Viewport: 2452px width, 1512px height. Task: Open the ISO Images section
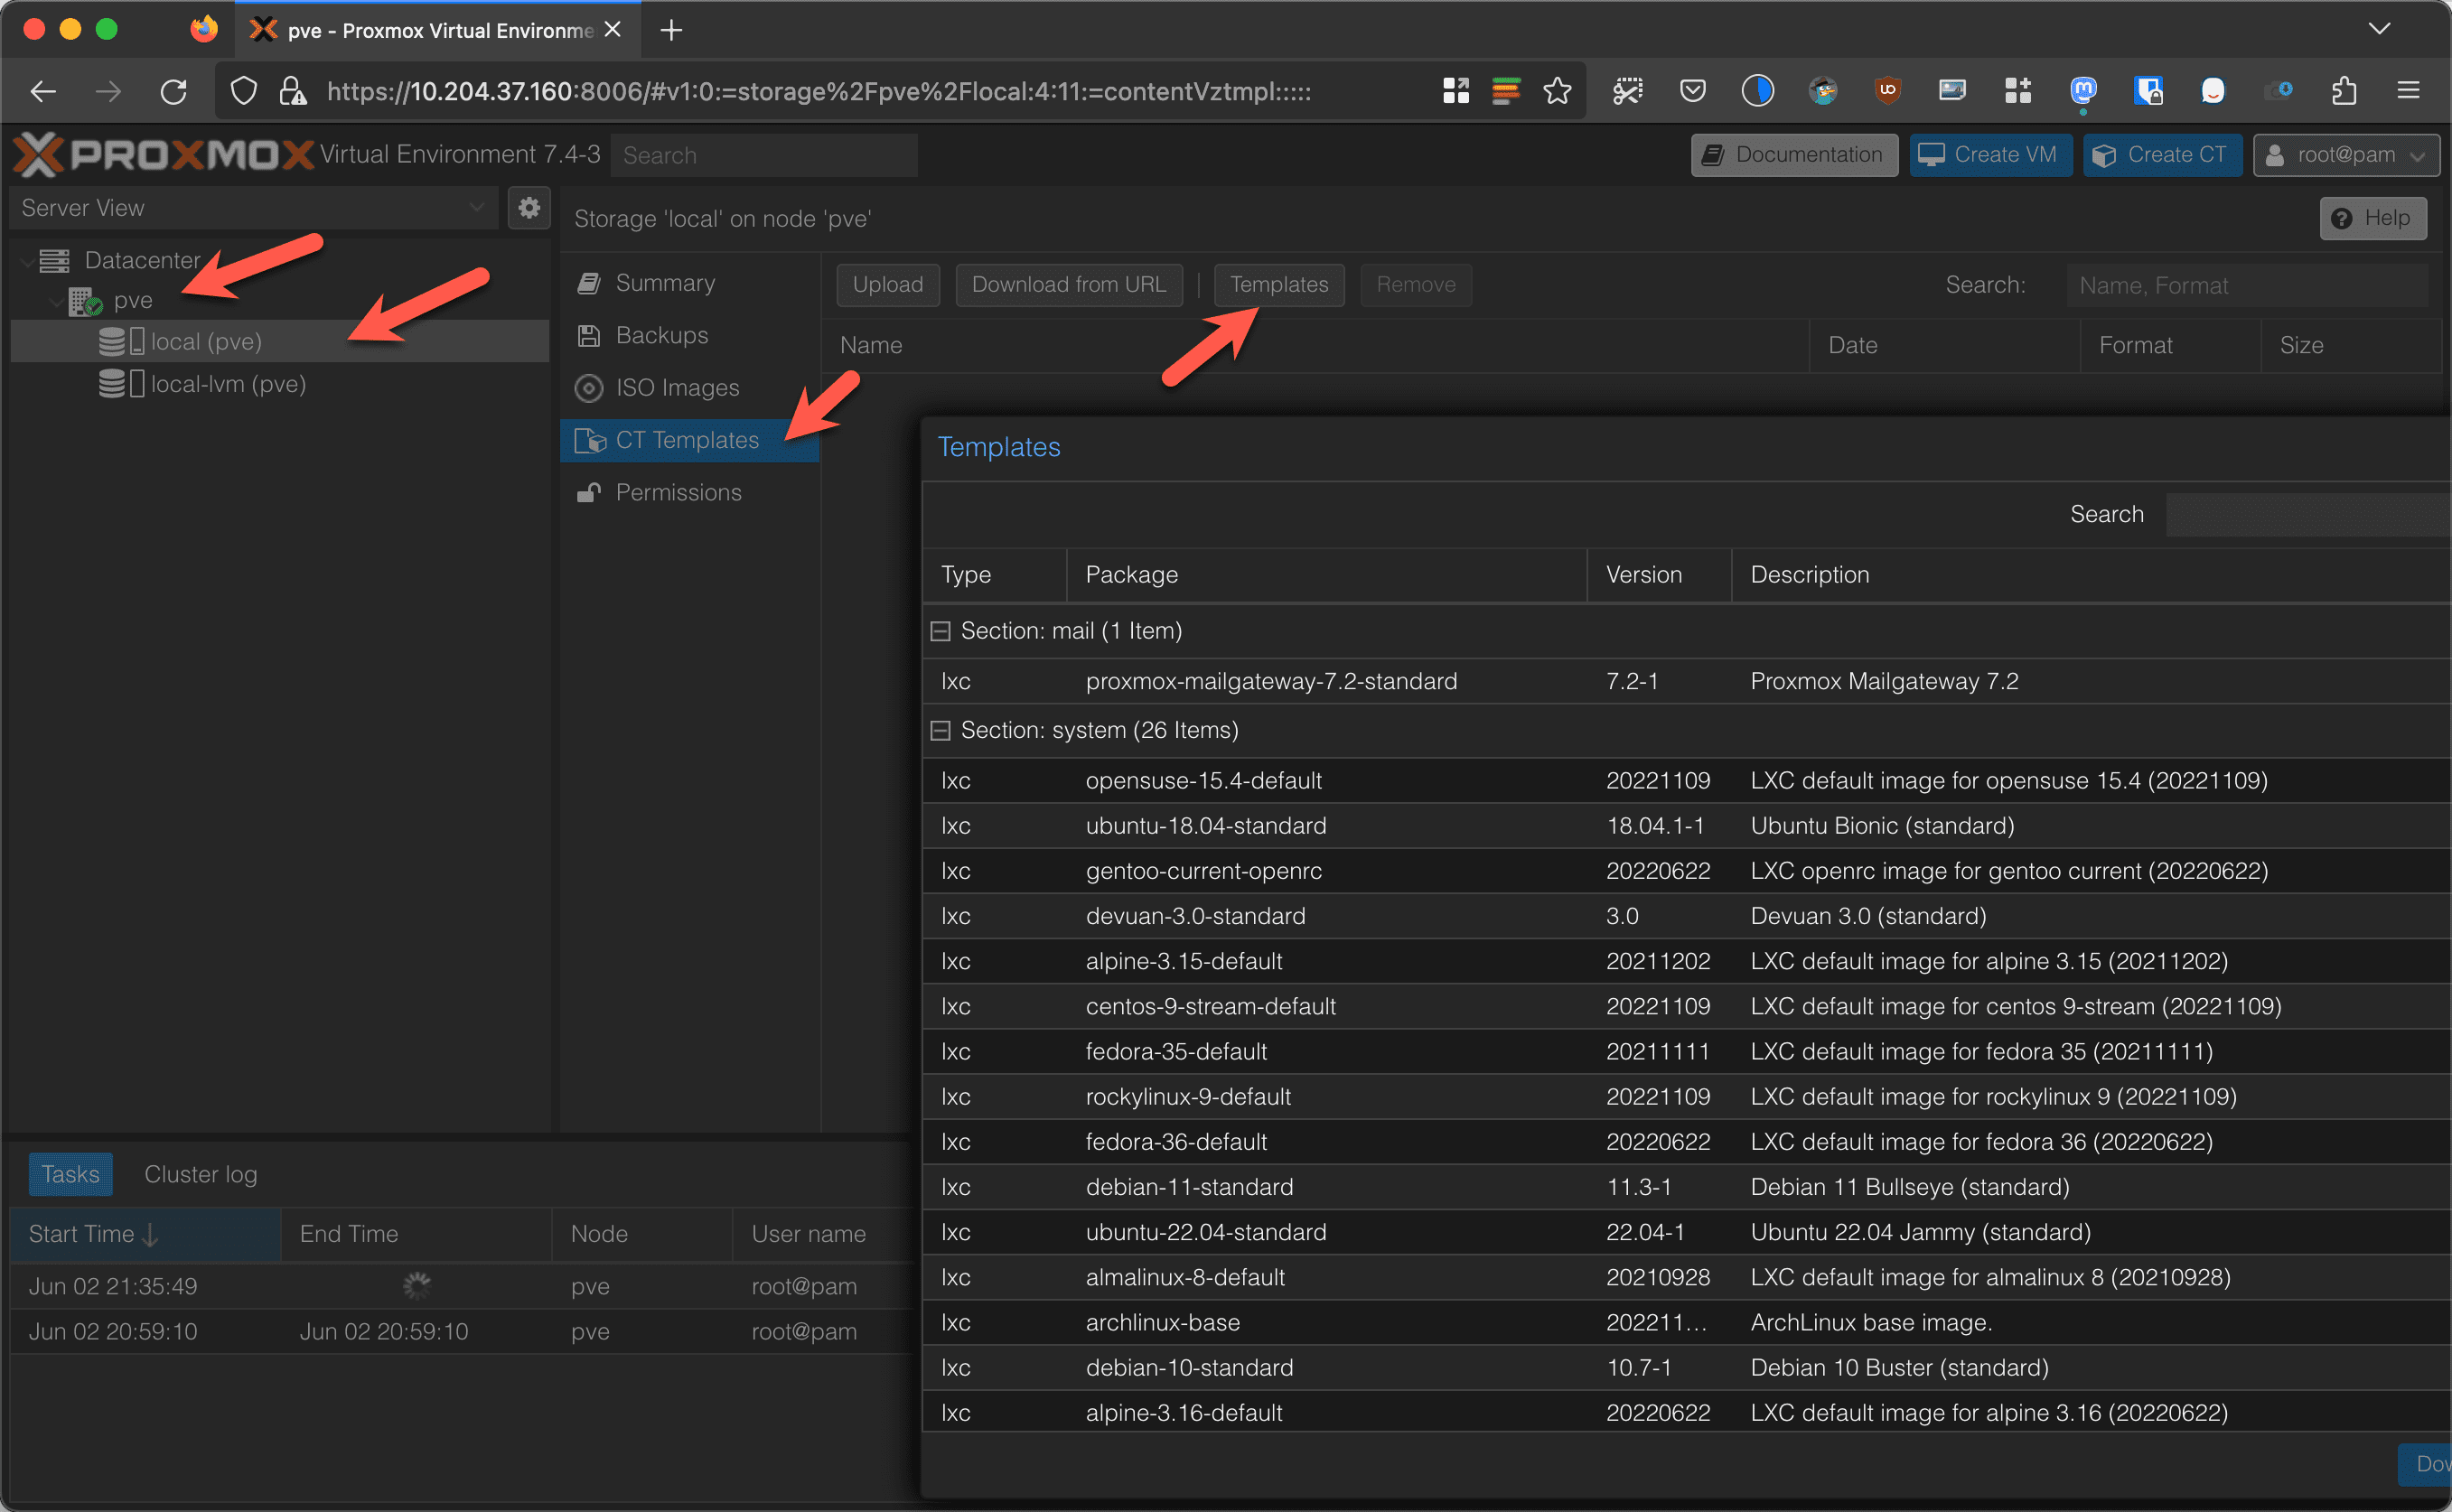pyautogui.click(x=689, y=388)
